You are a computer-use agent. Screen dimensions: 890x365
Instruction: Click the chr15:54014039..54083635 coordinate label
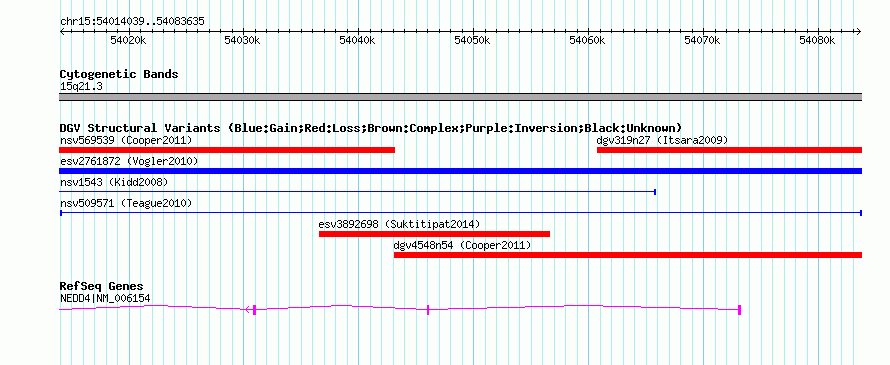click(x=132, y=22)
